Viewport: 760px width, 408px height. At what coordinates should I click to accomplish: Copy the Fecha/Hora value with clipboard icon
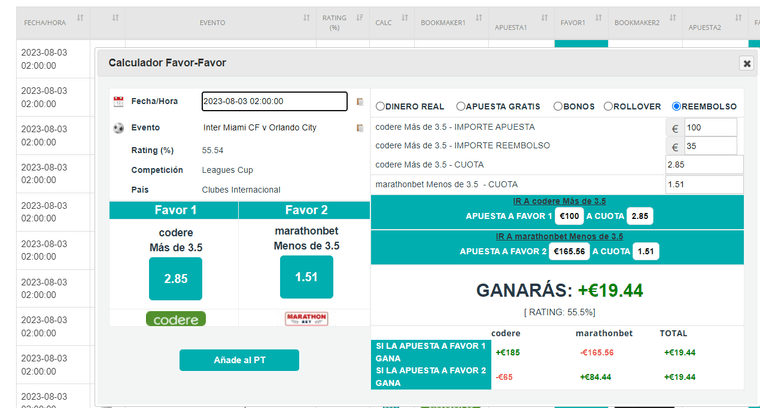point(360,102)
